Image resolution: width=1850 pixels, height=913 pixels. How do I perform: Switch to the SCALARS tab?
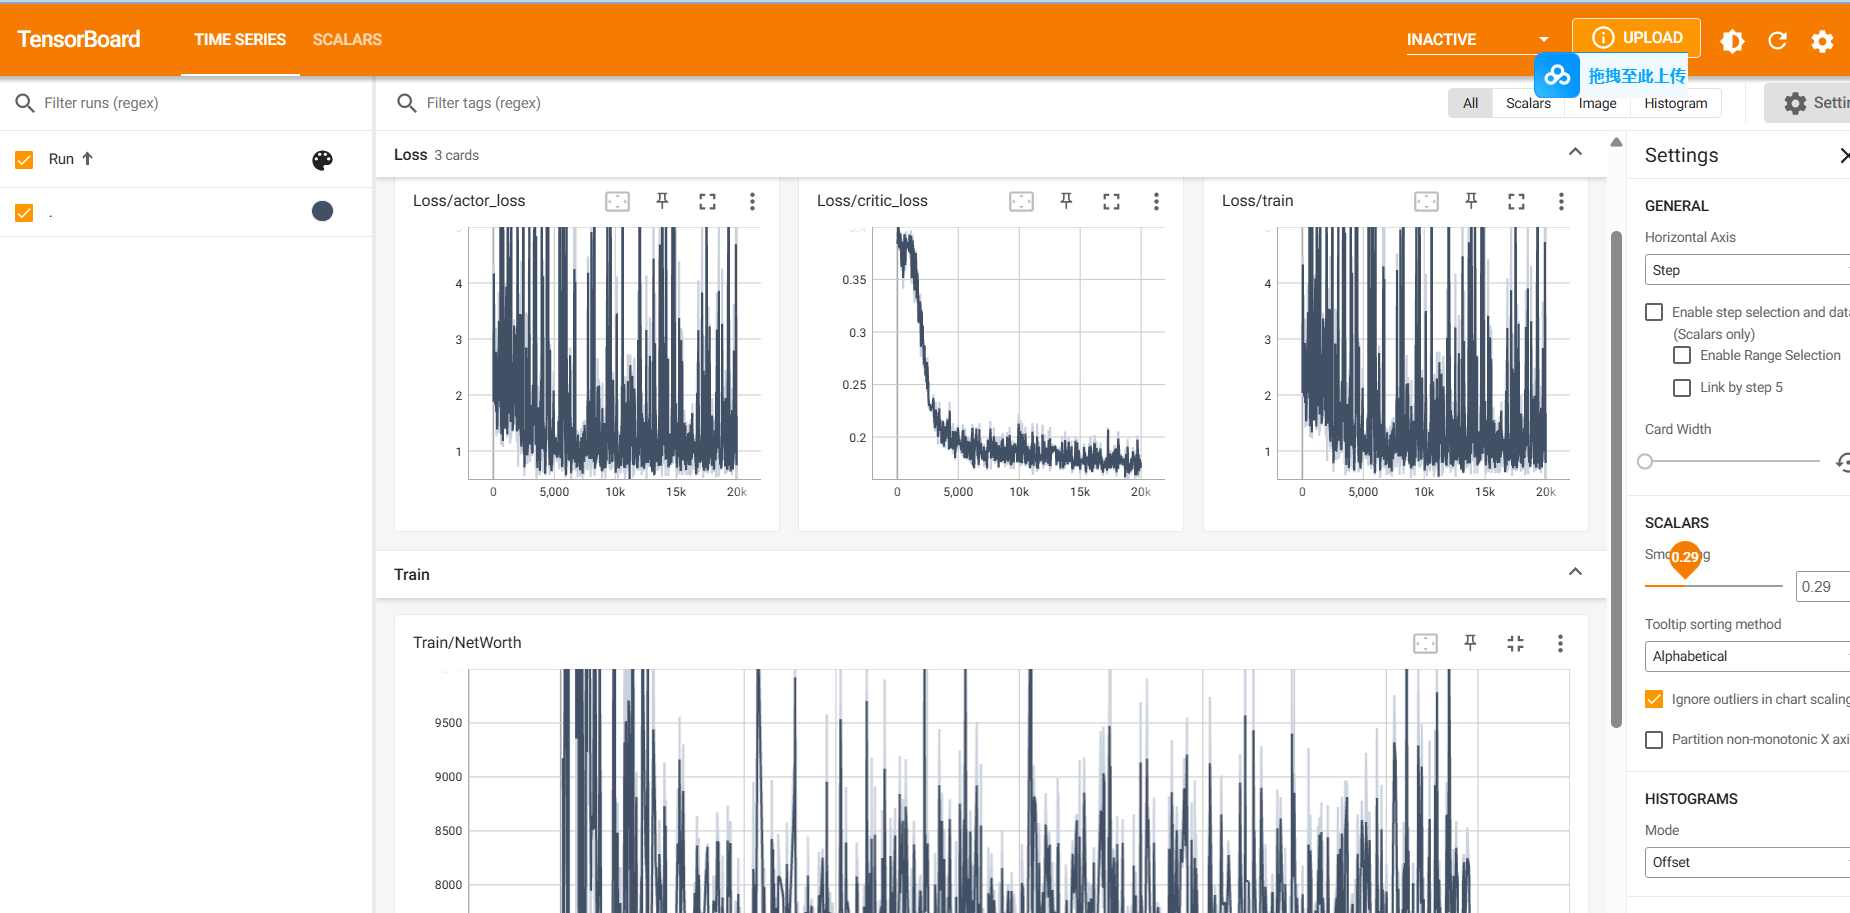pyautogui.click(x=347, y=39)
